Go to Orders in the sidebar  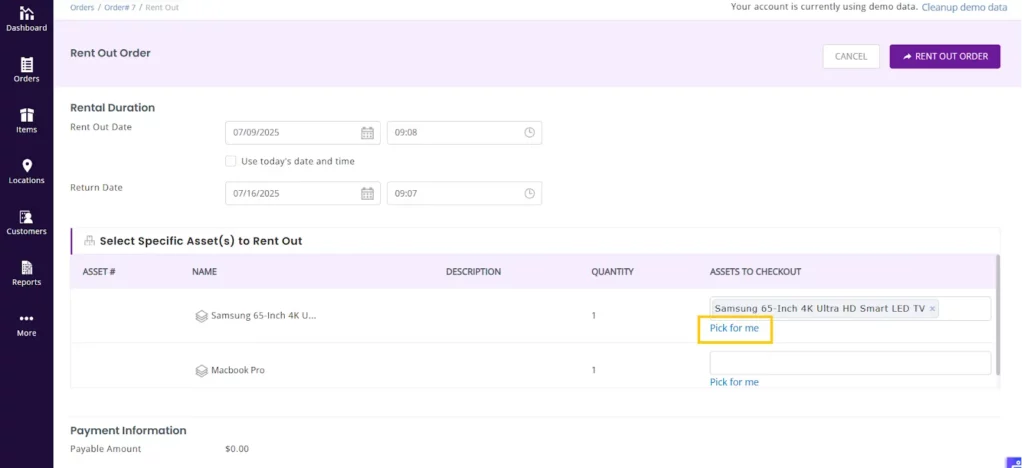pos(26,69)
